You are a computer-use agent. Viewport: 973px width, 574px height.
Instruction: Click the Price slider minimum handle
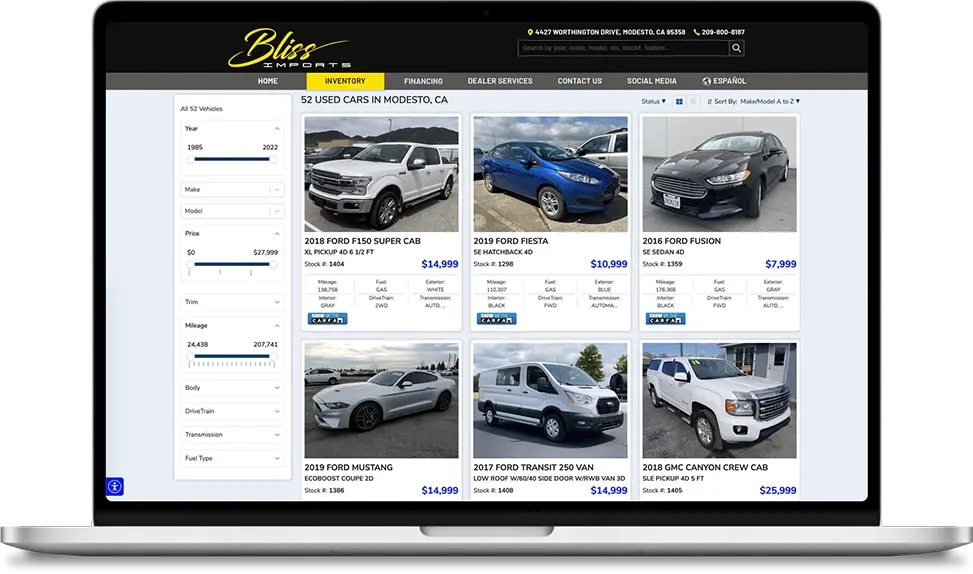tap(191, 264)
